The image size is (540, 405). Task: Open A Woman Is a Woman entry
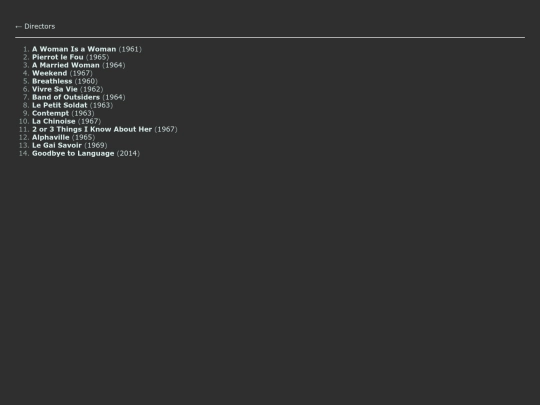[x=74, y=49]
